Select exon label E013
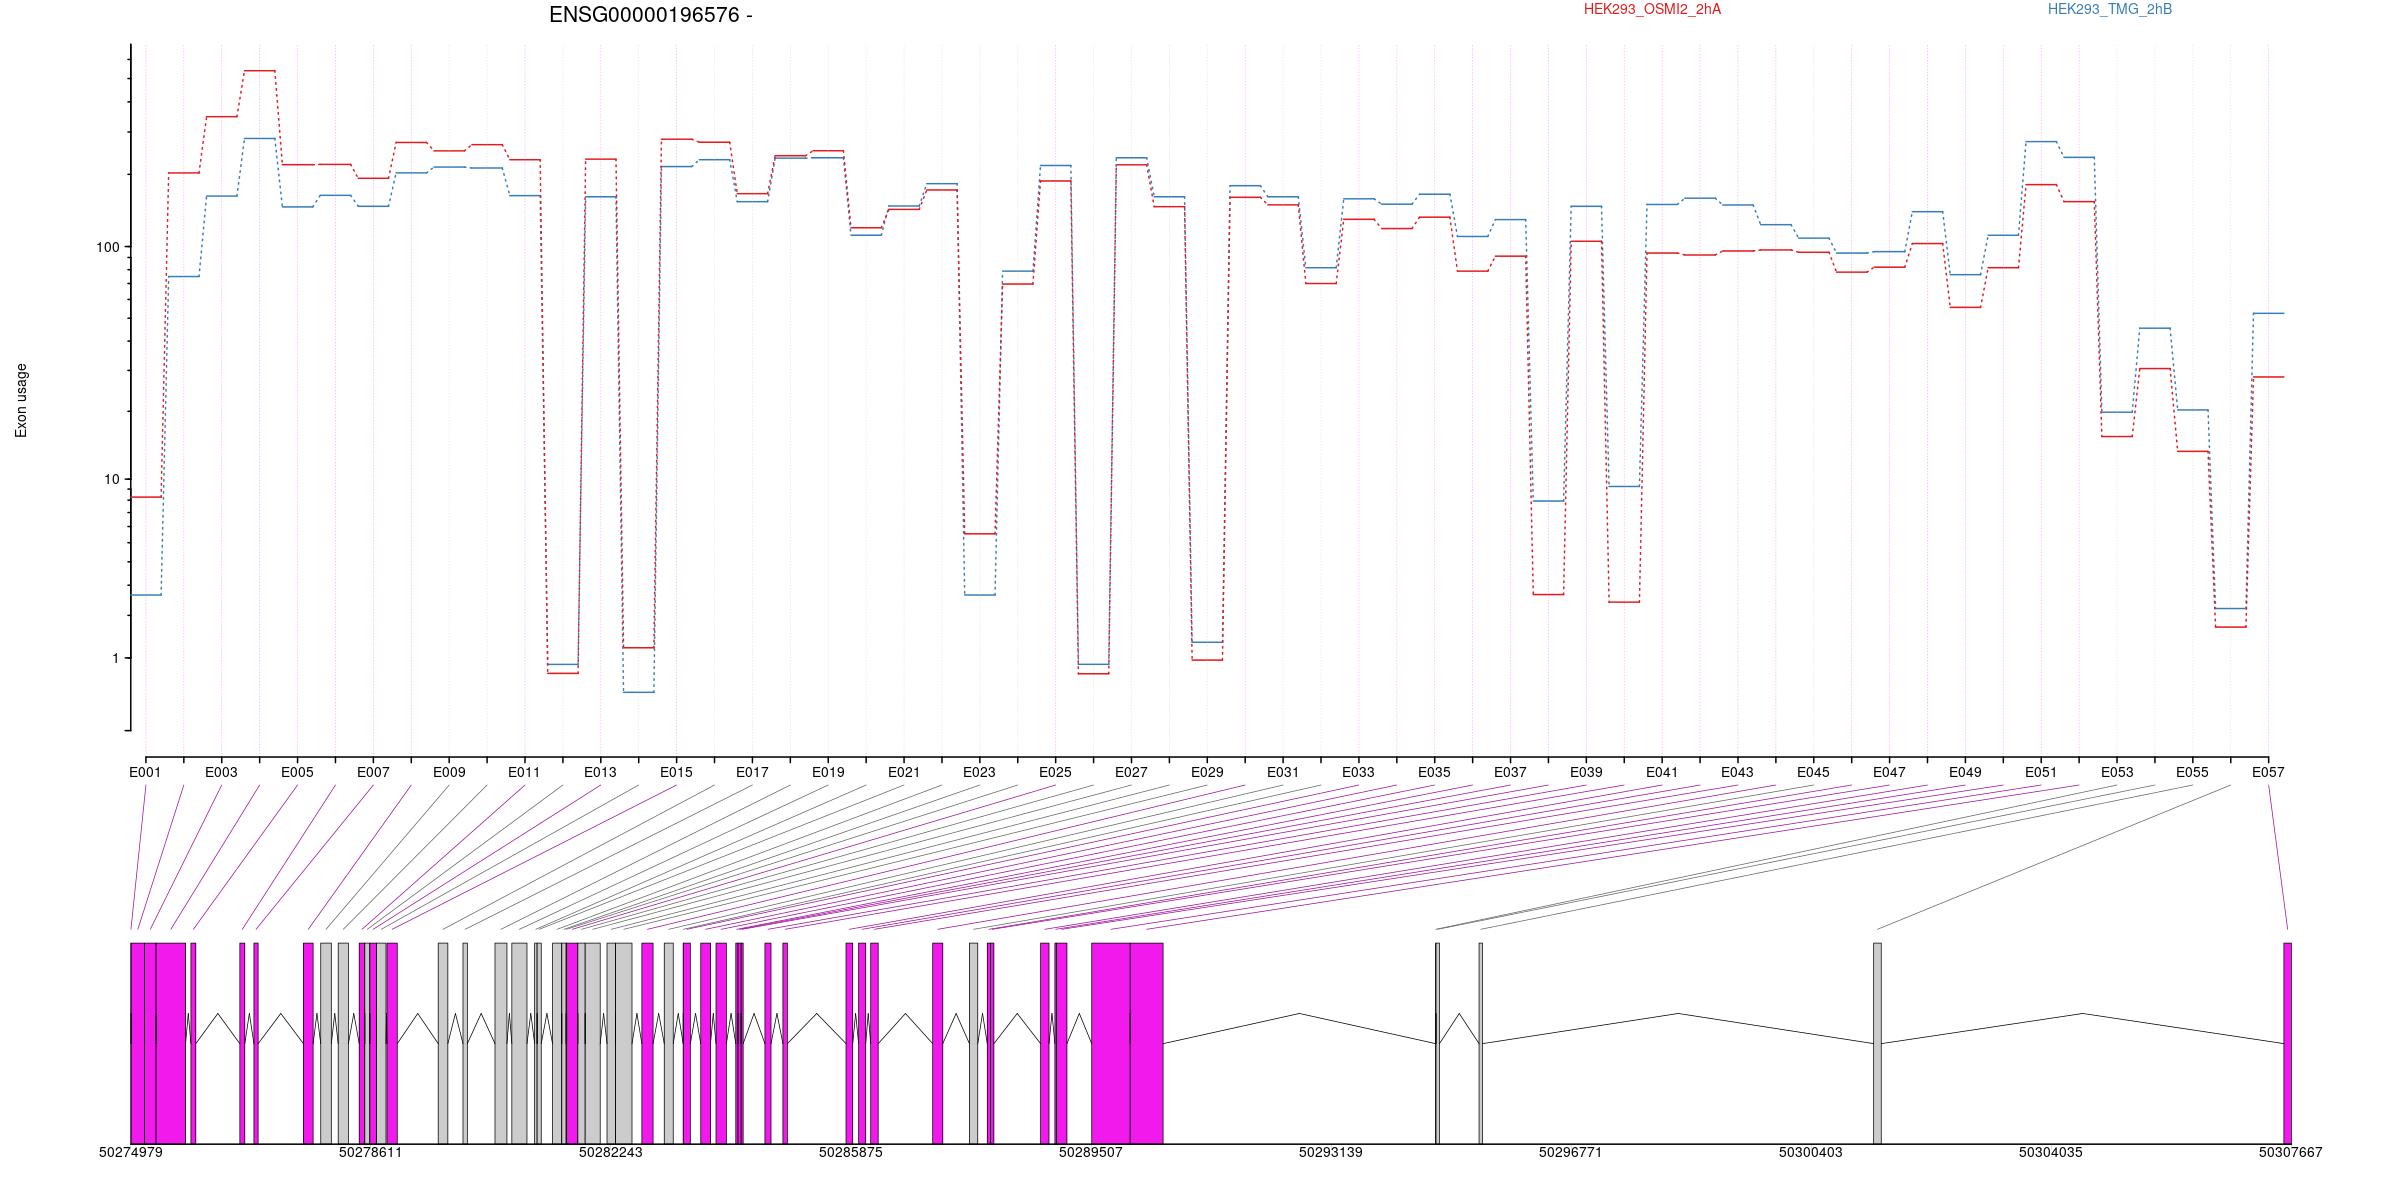This screenshot has height=1200, width=2400. click(x=600, y=772)
